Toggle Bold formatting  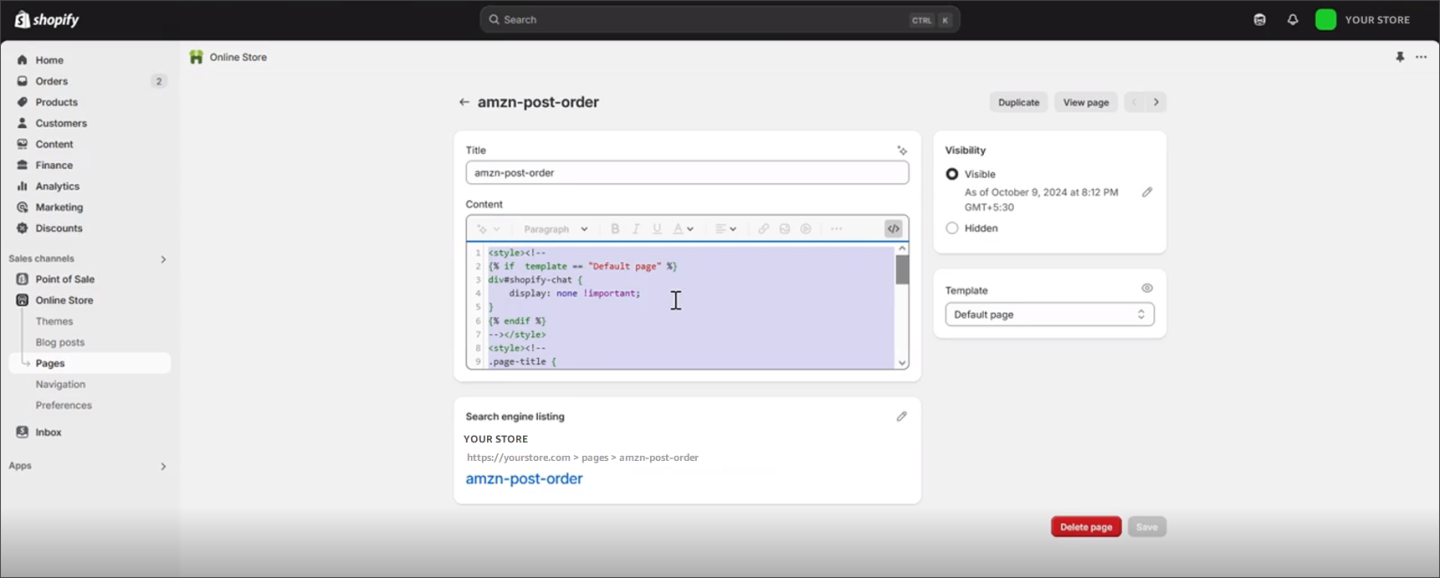[x=615, y=229]
